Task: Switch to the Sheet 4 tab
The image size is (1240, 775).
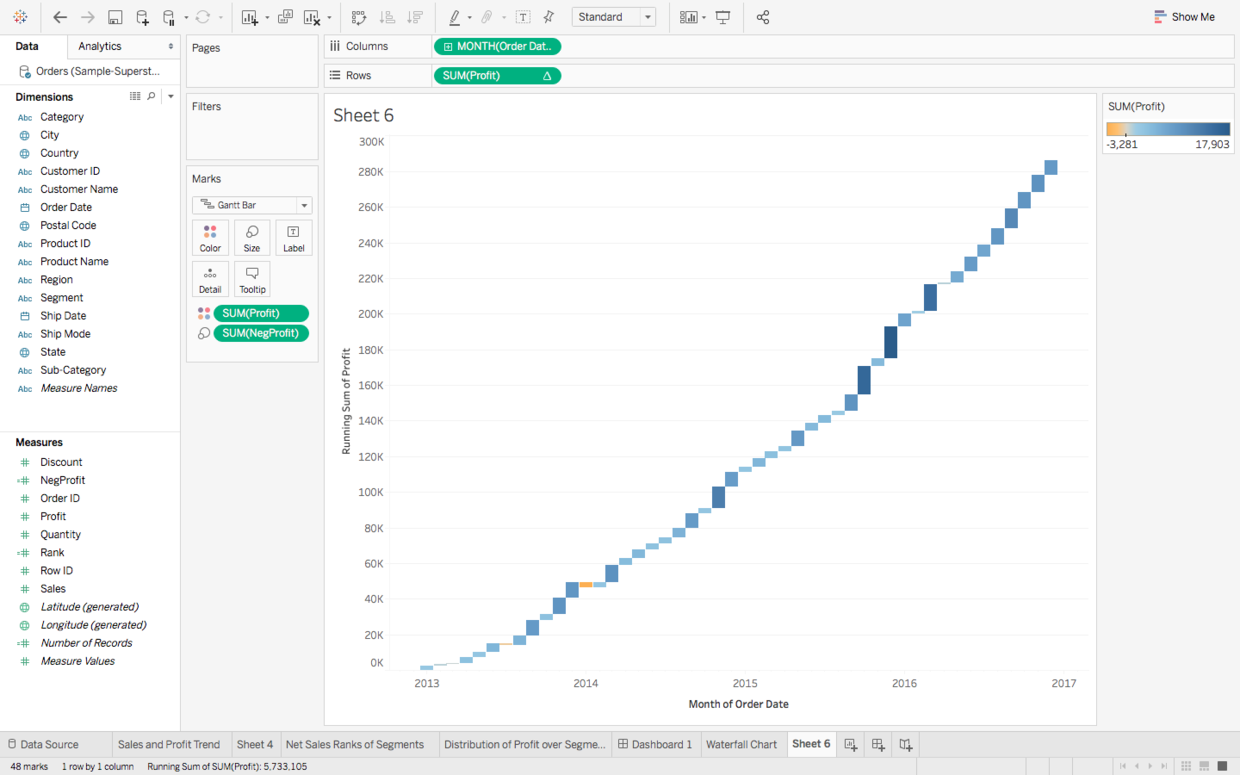Action: click(255, 744)
